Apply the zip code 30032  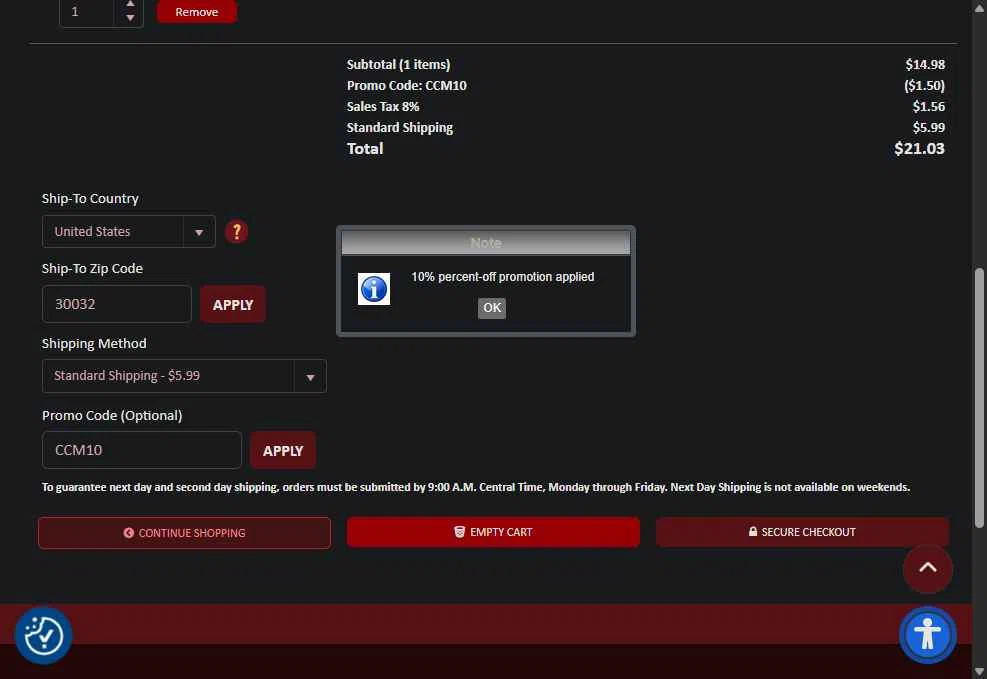(x=233, y=305)
